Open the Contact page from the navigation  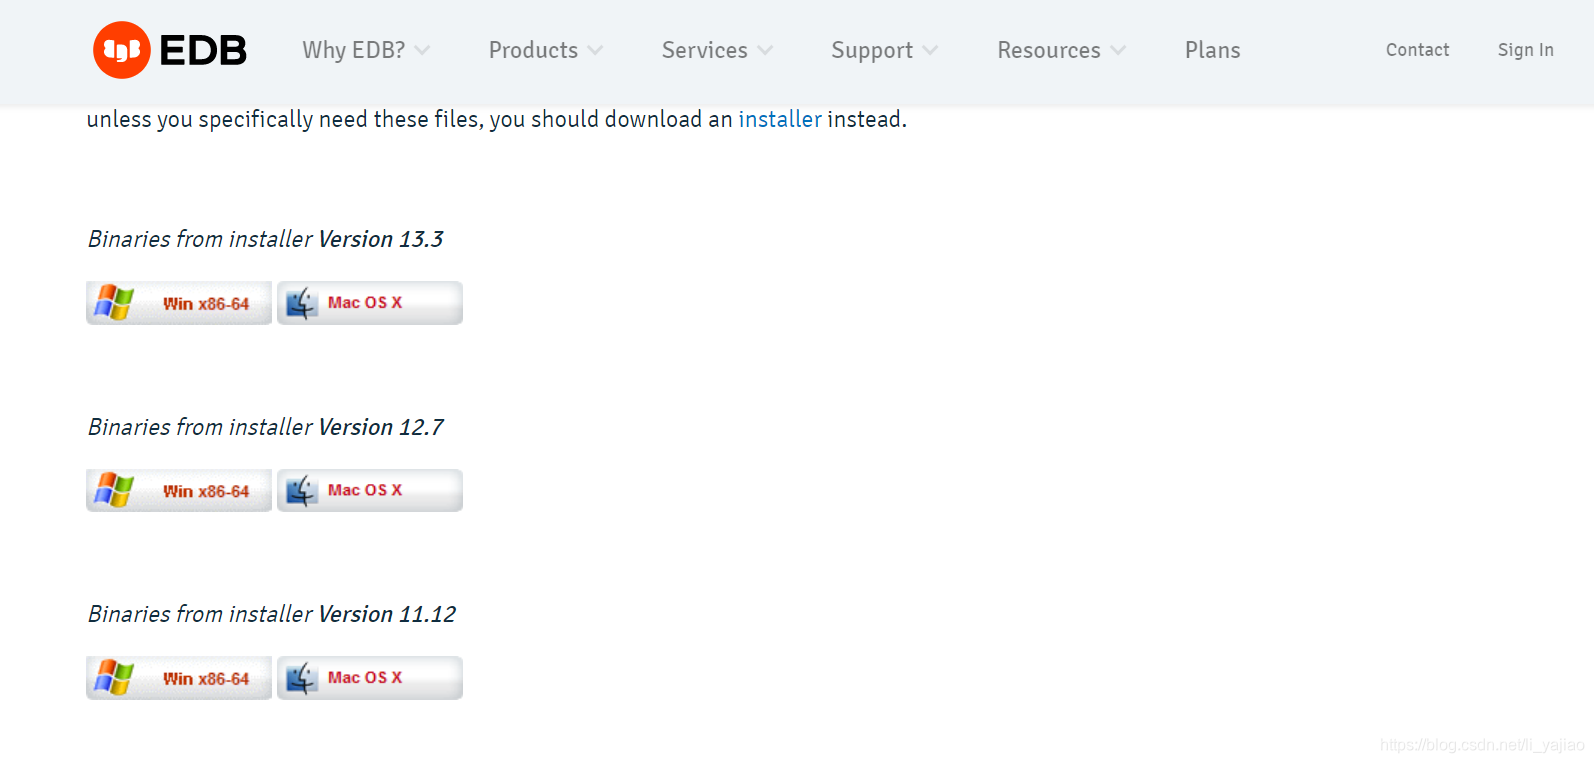1417,49
